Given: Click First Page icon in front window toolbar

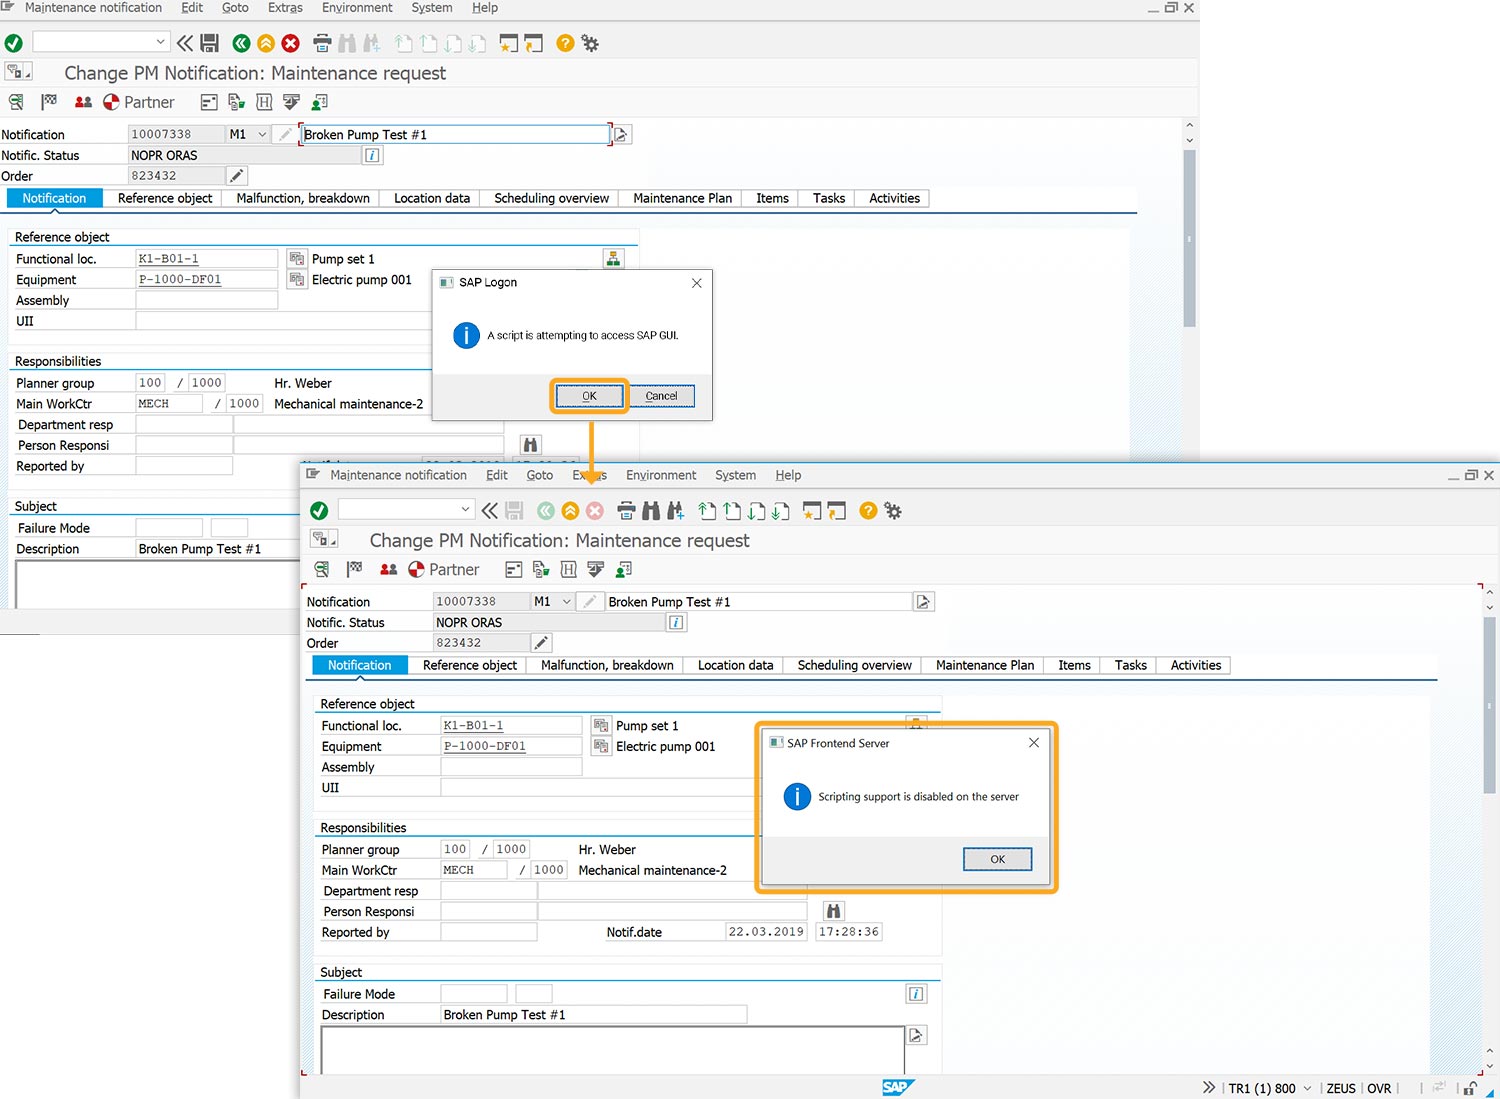Looking at the screenshot, I should coord(707,511).
